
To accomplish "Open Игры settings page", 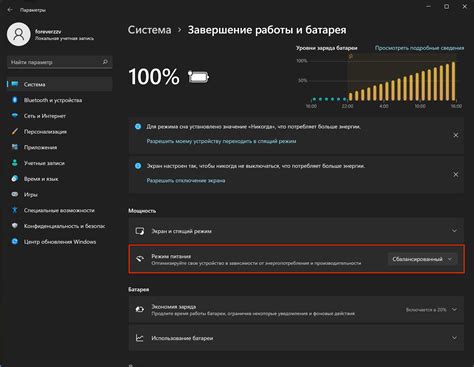I will (x=60, y=195).
